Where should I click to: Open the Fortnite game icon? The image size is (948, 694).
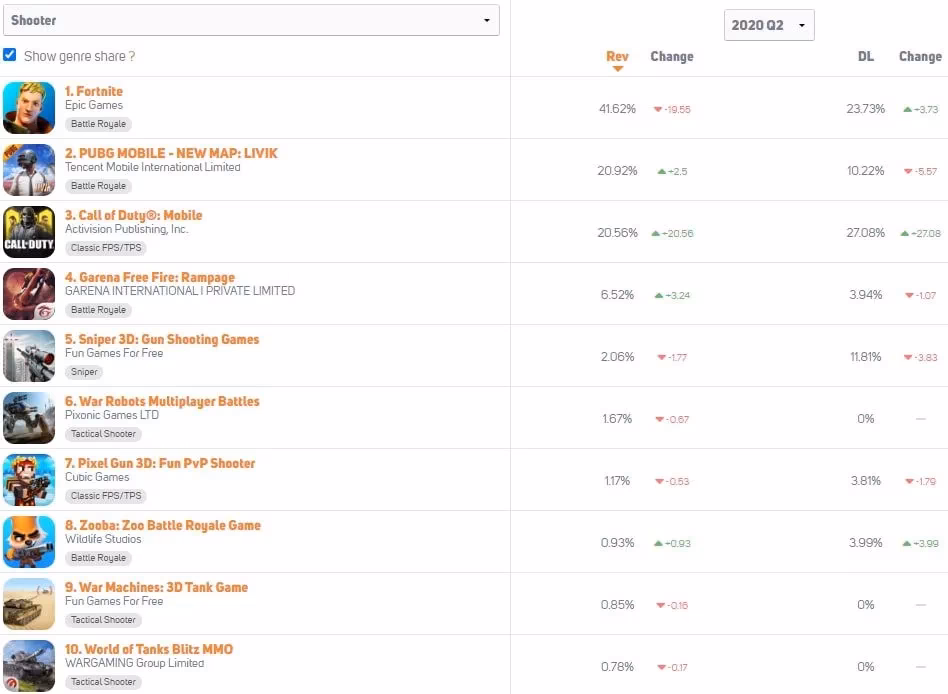(x=29, y=108)
